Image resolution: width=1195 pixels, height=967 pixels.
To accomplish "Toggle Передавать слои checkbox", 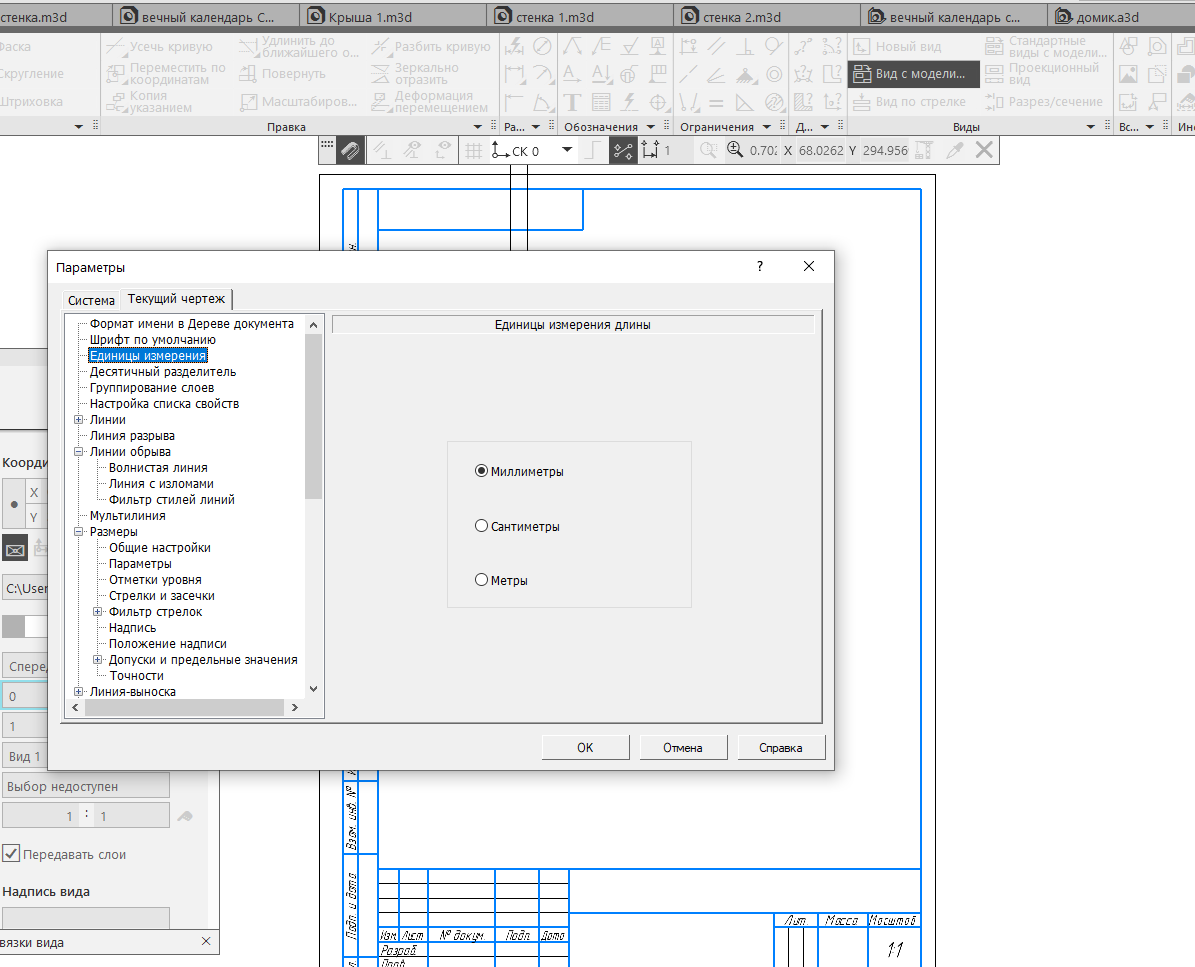I will 11,853.
